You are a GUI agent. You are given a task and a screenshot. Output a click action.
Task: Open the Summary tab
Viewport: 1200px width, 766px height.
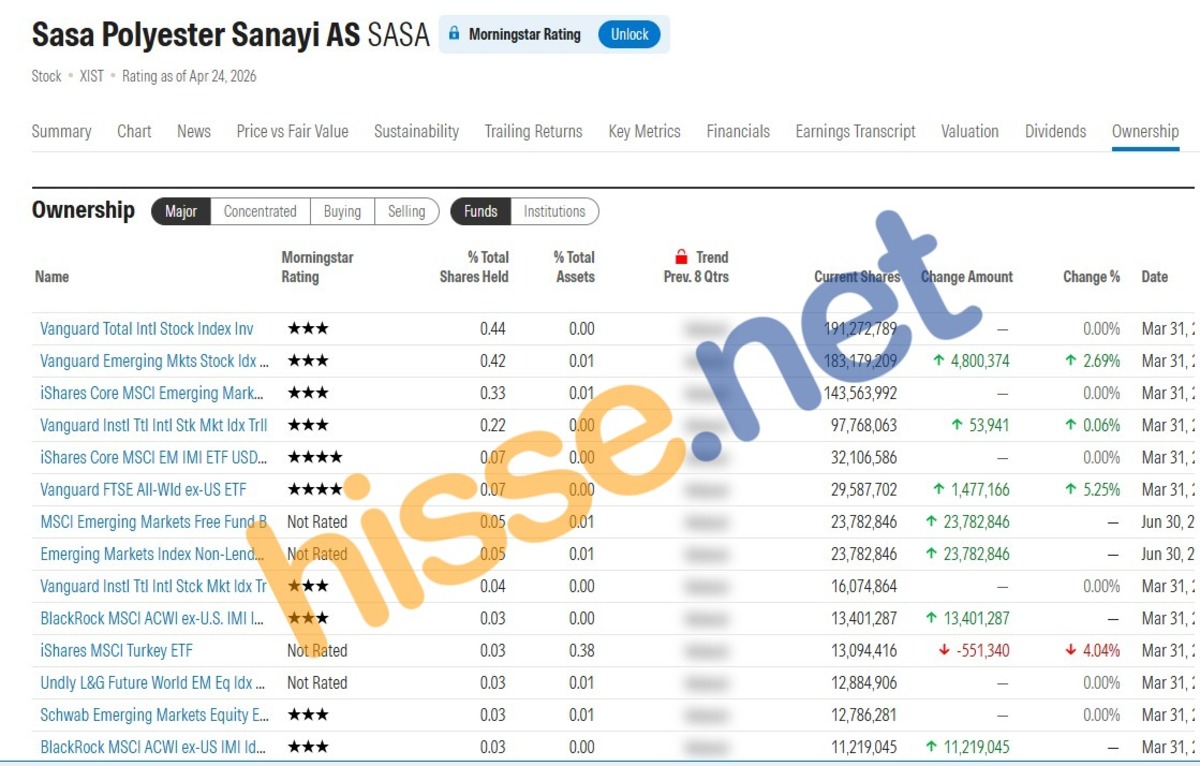(61, 131)
